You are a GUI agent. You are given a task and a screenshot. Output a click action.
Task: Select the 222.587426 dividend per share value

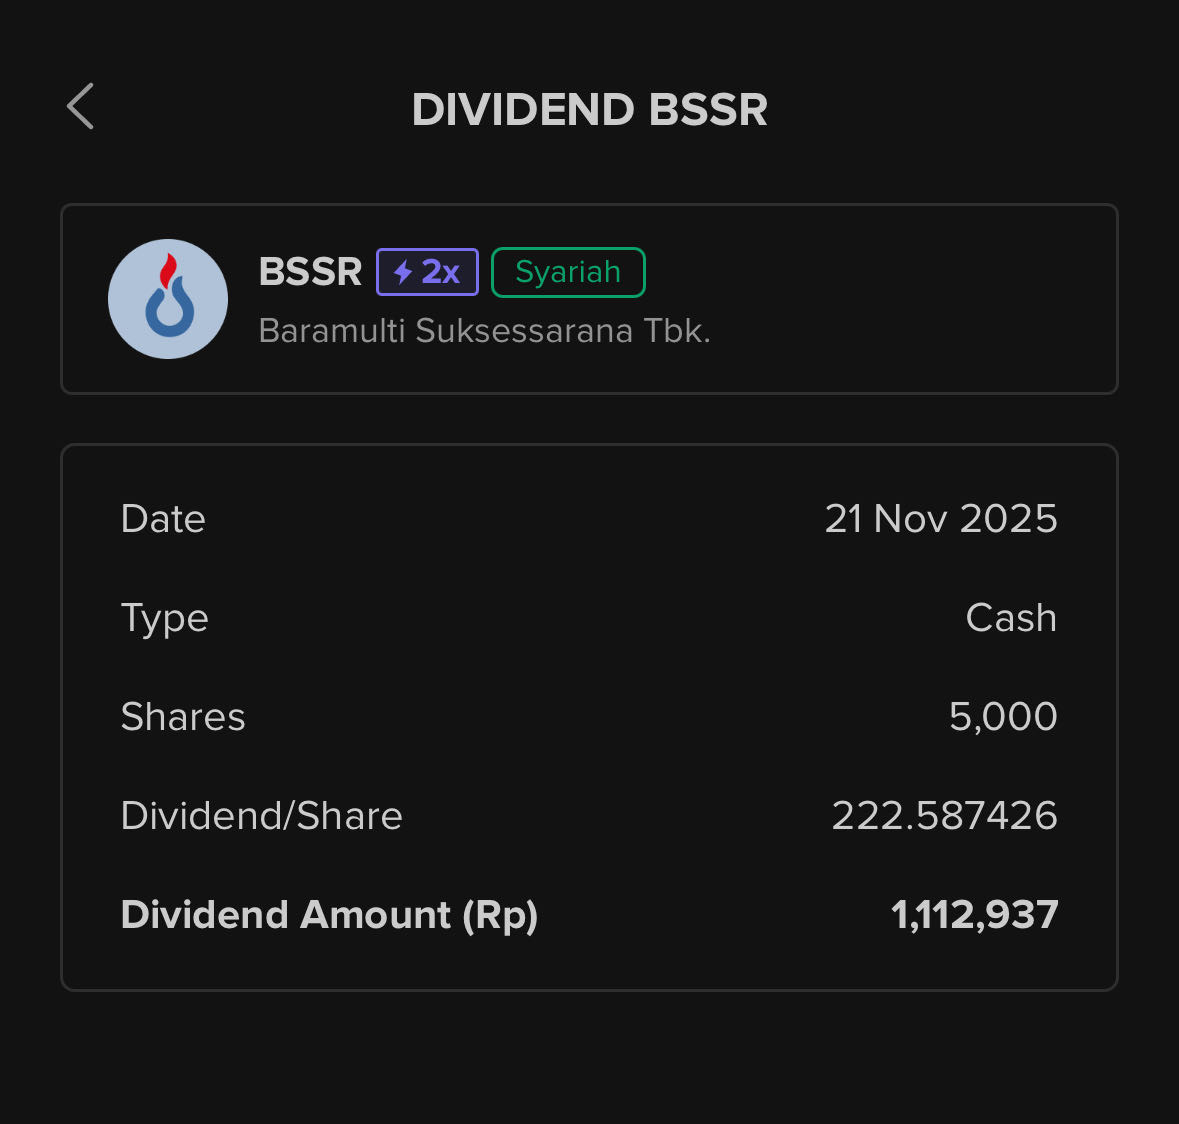point(944,816)
